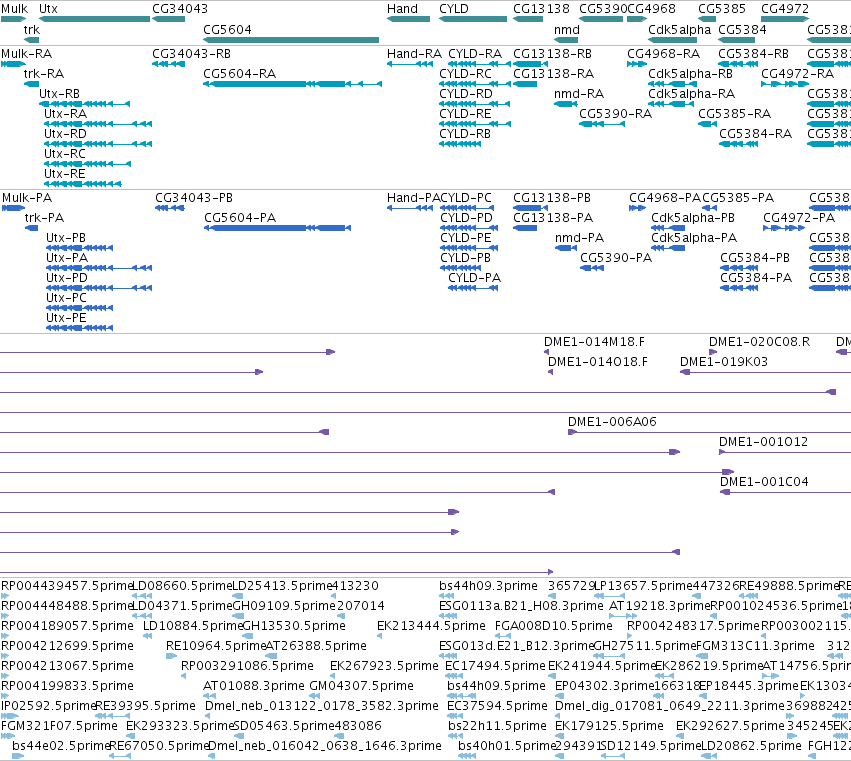The image size is (851, 761).
Task: Click the Hand-PA protein feature
Action: 410,208
